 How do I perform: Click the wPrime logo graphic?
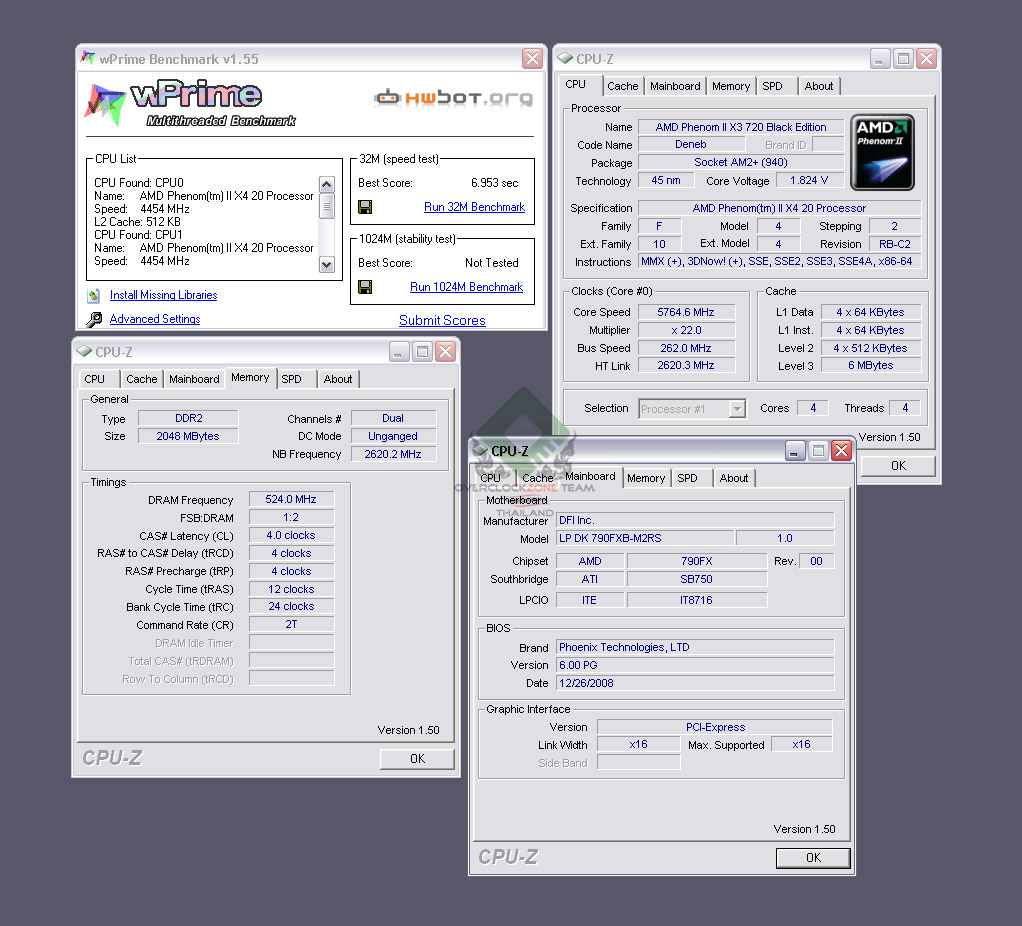click(x=189, y=104)
